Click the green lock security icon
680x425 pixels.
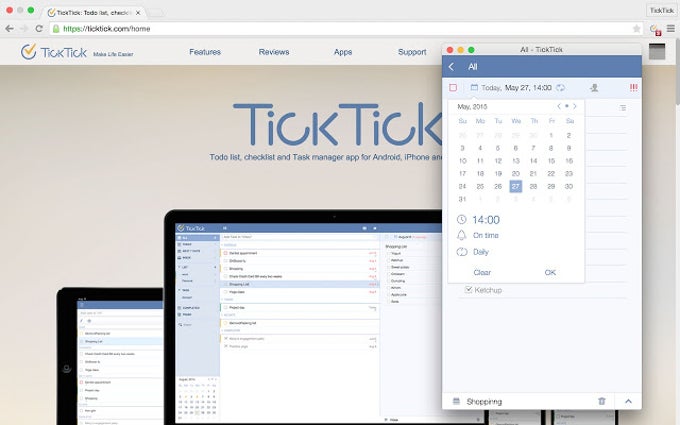56,29
